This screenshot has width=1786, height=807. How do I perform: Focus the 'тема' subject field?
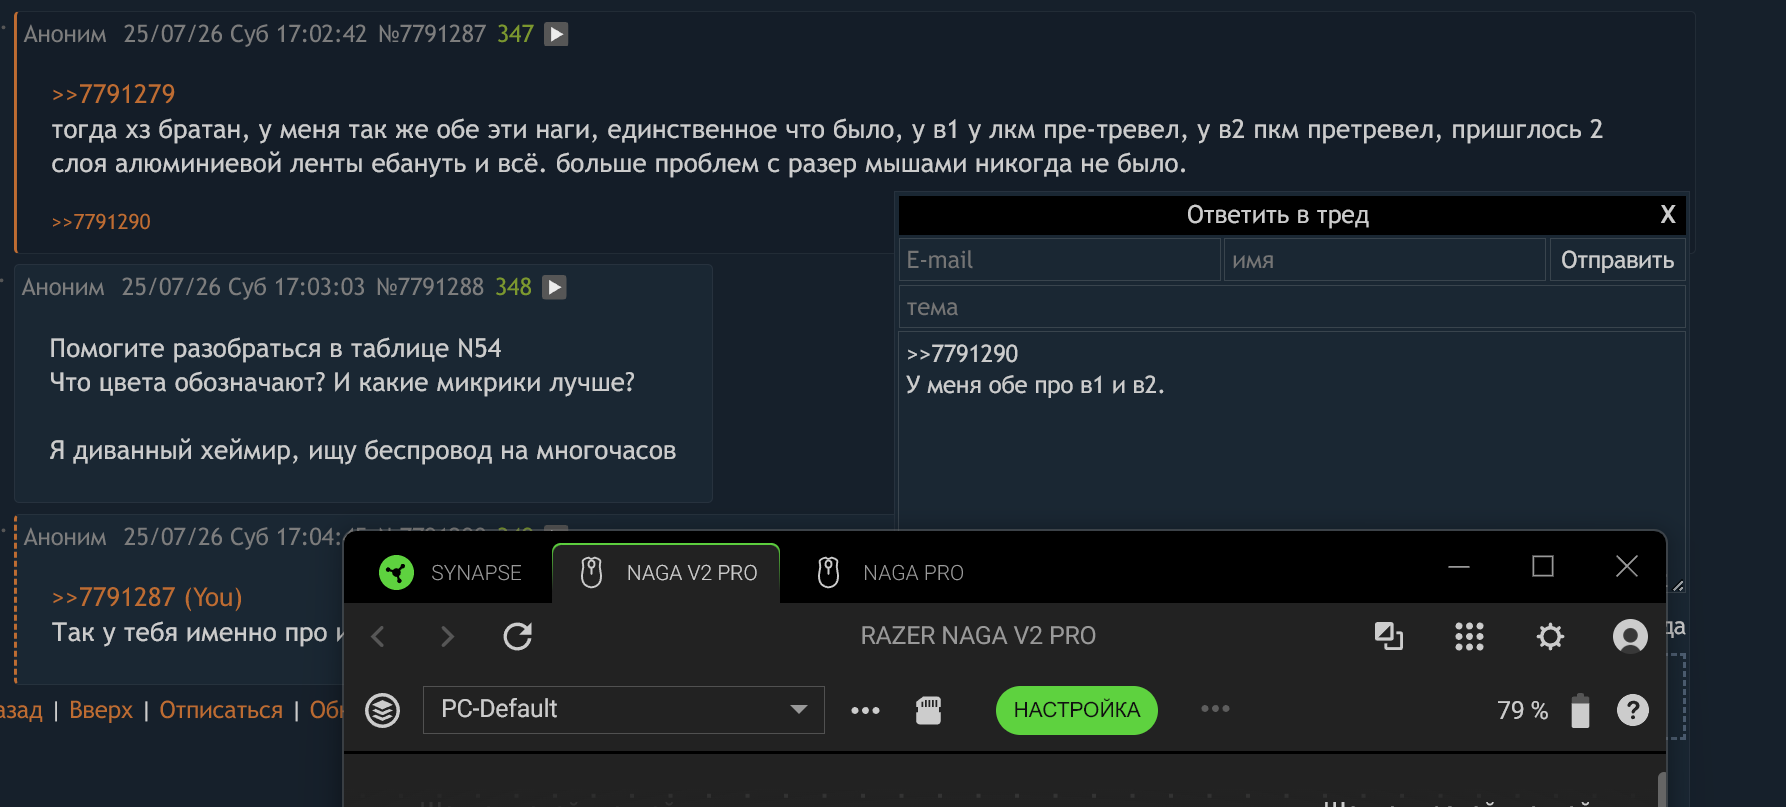[1292, 307]
